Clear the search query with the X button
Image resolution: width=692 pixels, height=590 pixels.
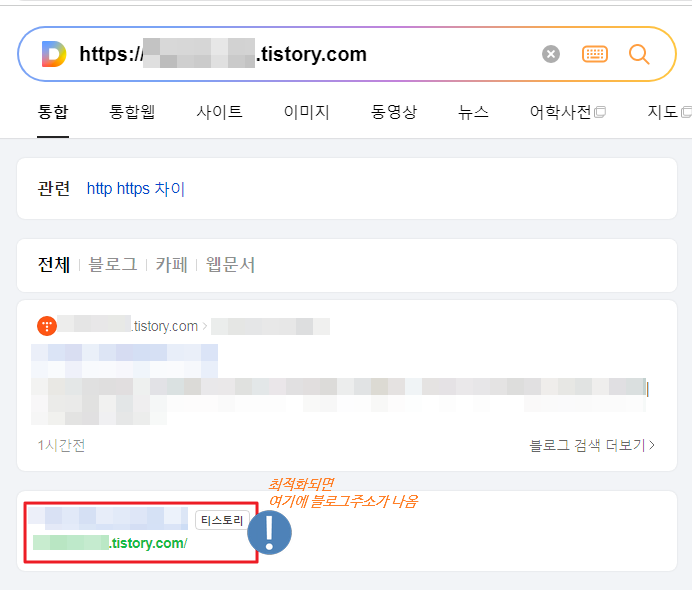coord(551,54)
